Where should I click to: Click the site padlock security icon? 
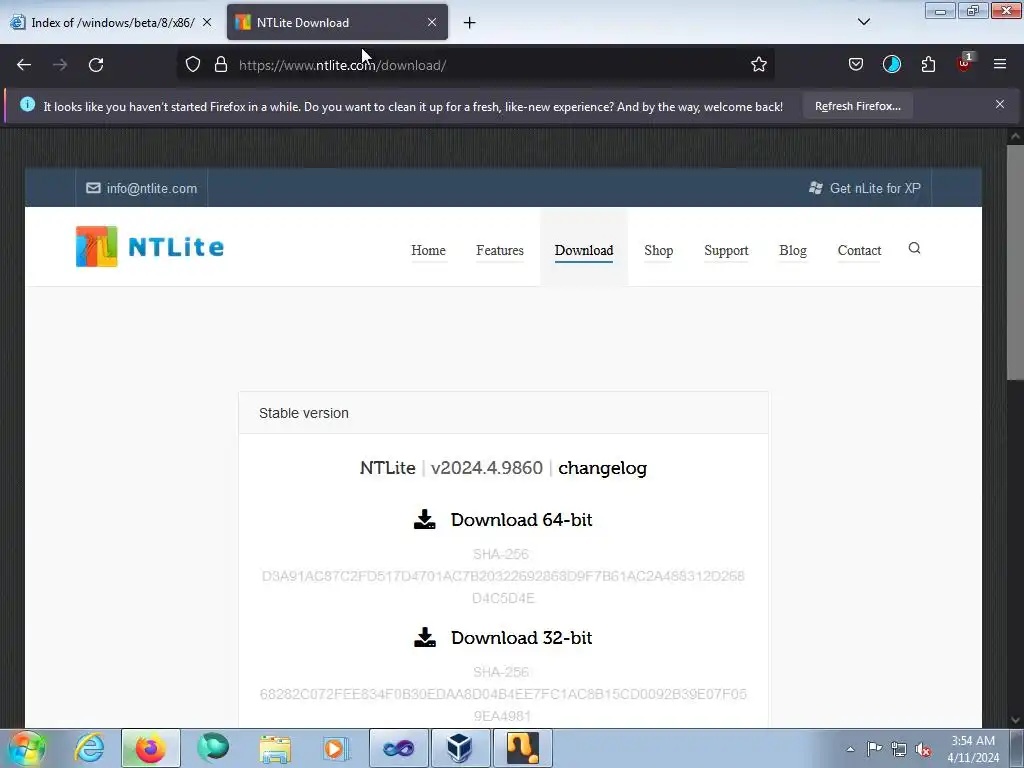(221, 65)
